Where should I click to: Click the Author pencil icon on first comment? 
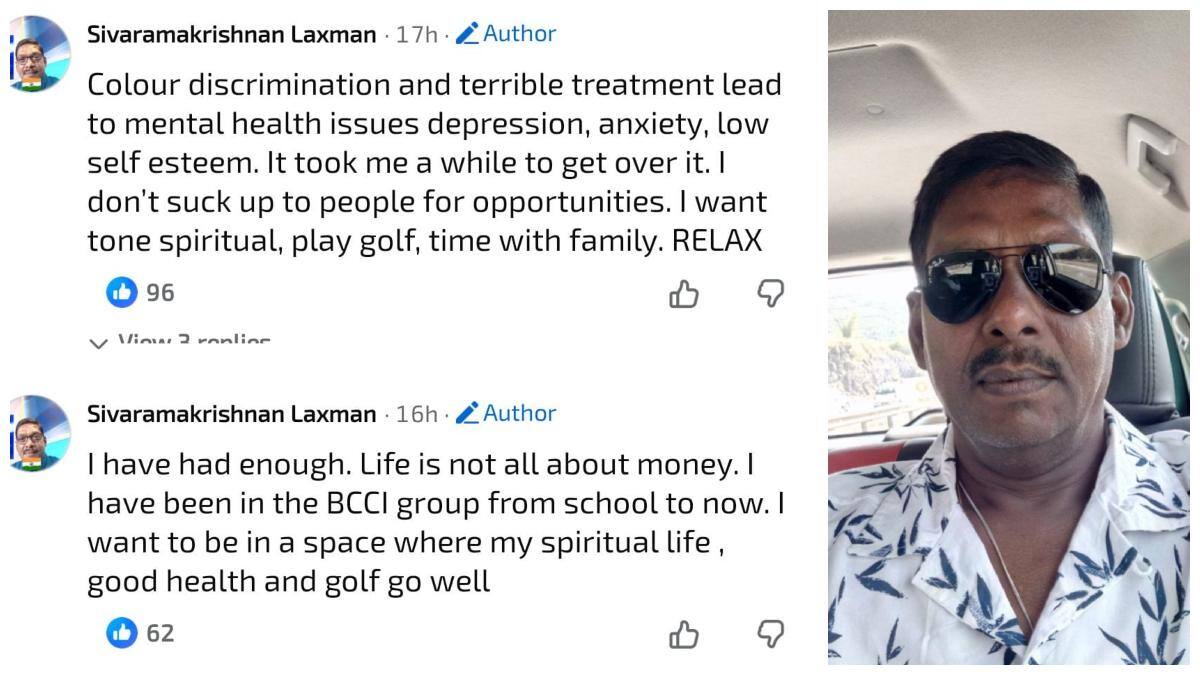pos(466,34)
